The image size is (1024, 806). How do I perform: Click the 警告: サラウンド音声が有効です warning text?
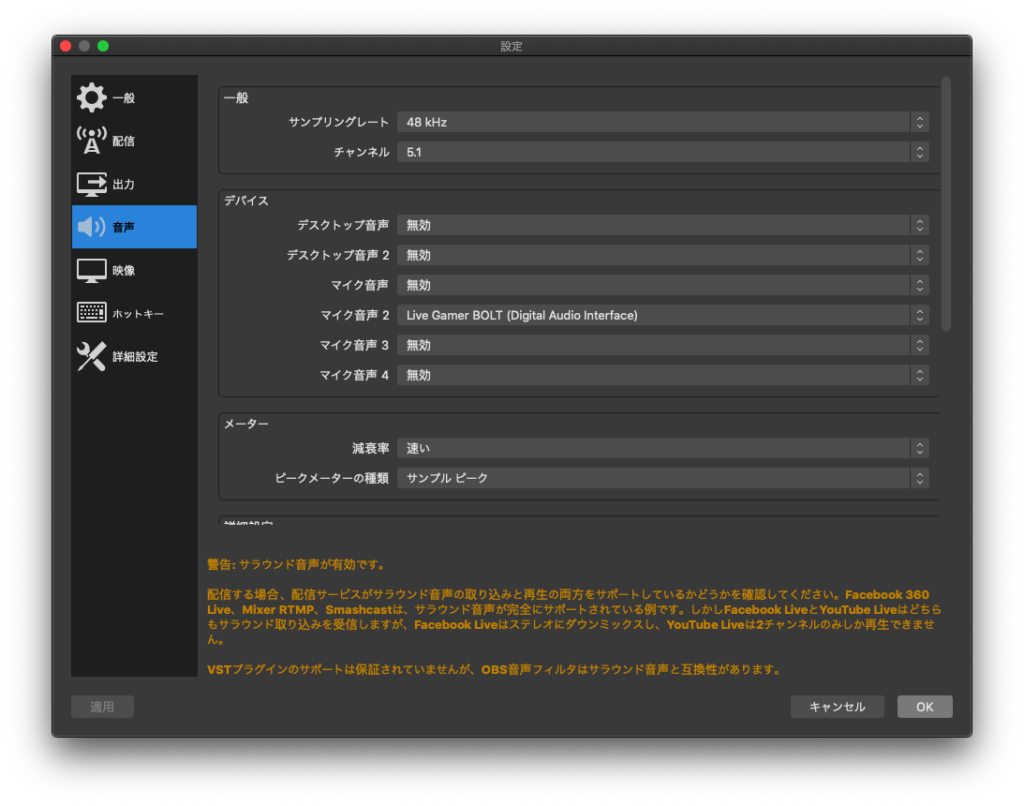(x=297, y=565)
